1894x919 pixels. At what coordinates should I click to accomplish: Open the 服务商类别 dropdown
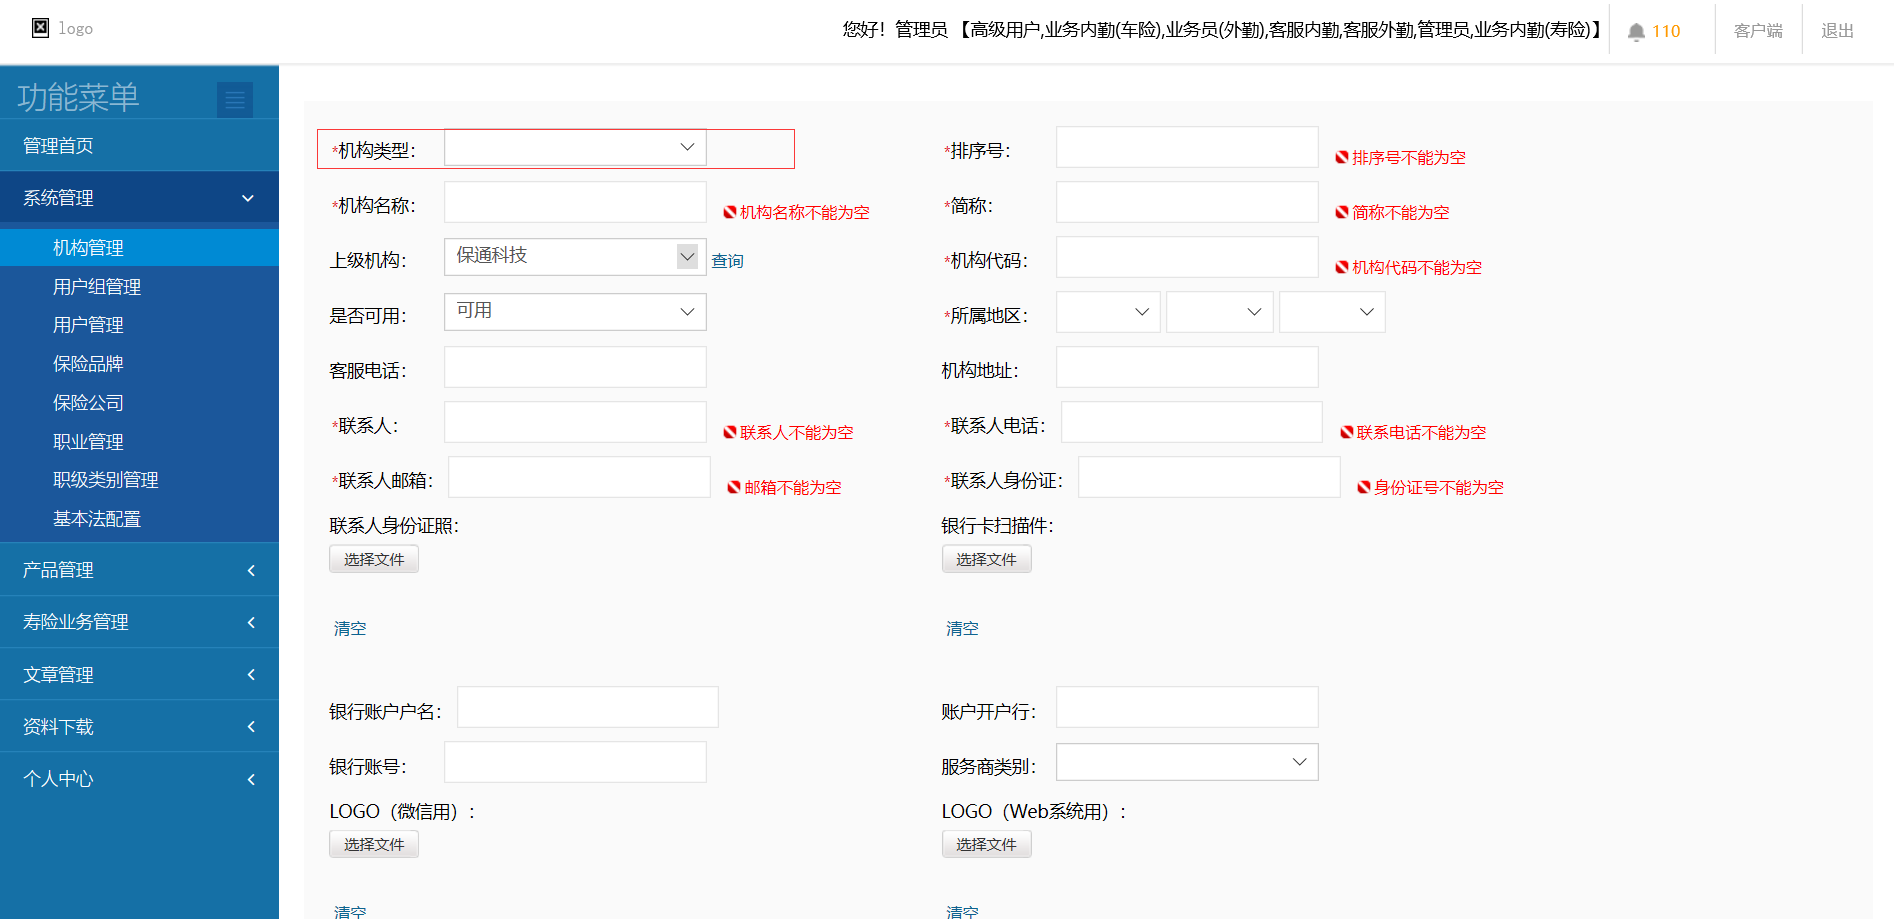[x=1187, y=762]
